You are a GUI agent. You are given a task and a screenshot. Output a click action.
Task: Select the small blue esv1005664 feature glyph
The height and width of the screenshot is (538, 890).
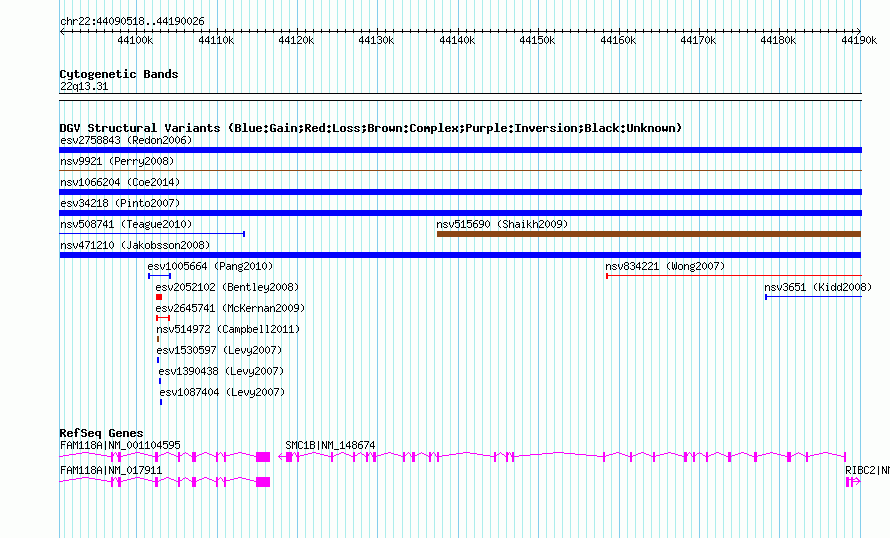(x=159, y=276)
